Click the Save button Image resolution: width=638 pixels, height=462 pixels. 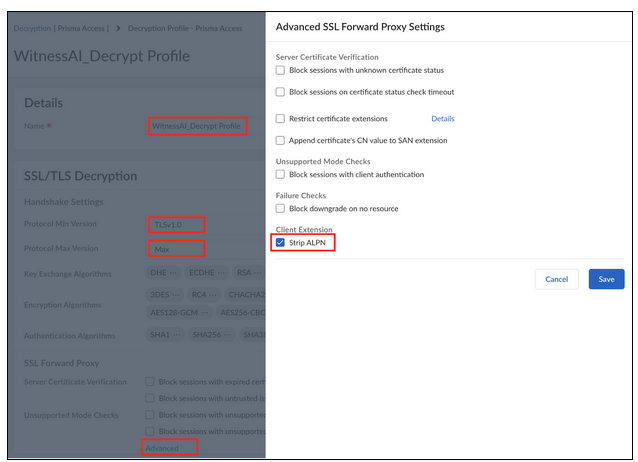606,279
